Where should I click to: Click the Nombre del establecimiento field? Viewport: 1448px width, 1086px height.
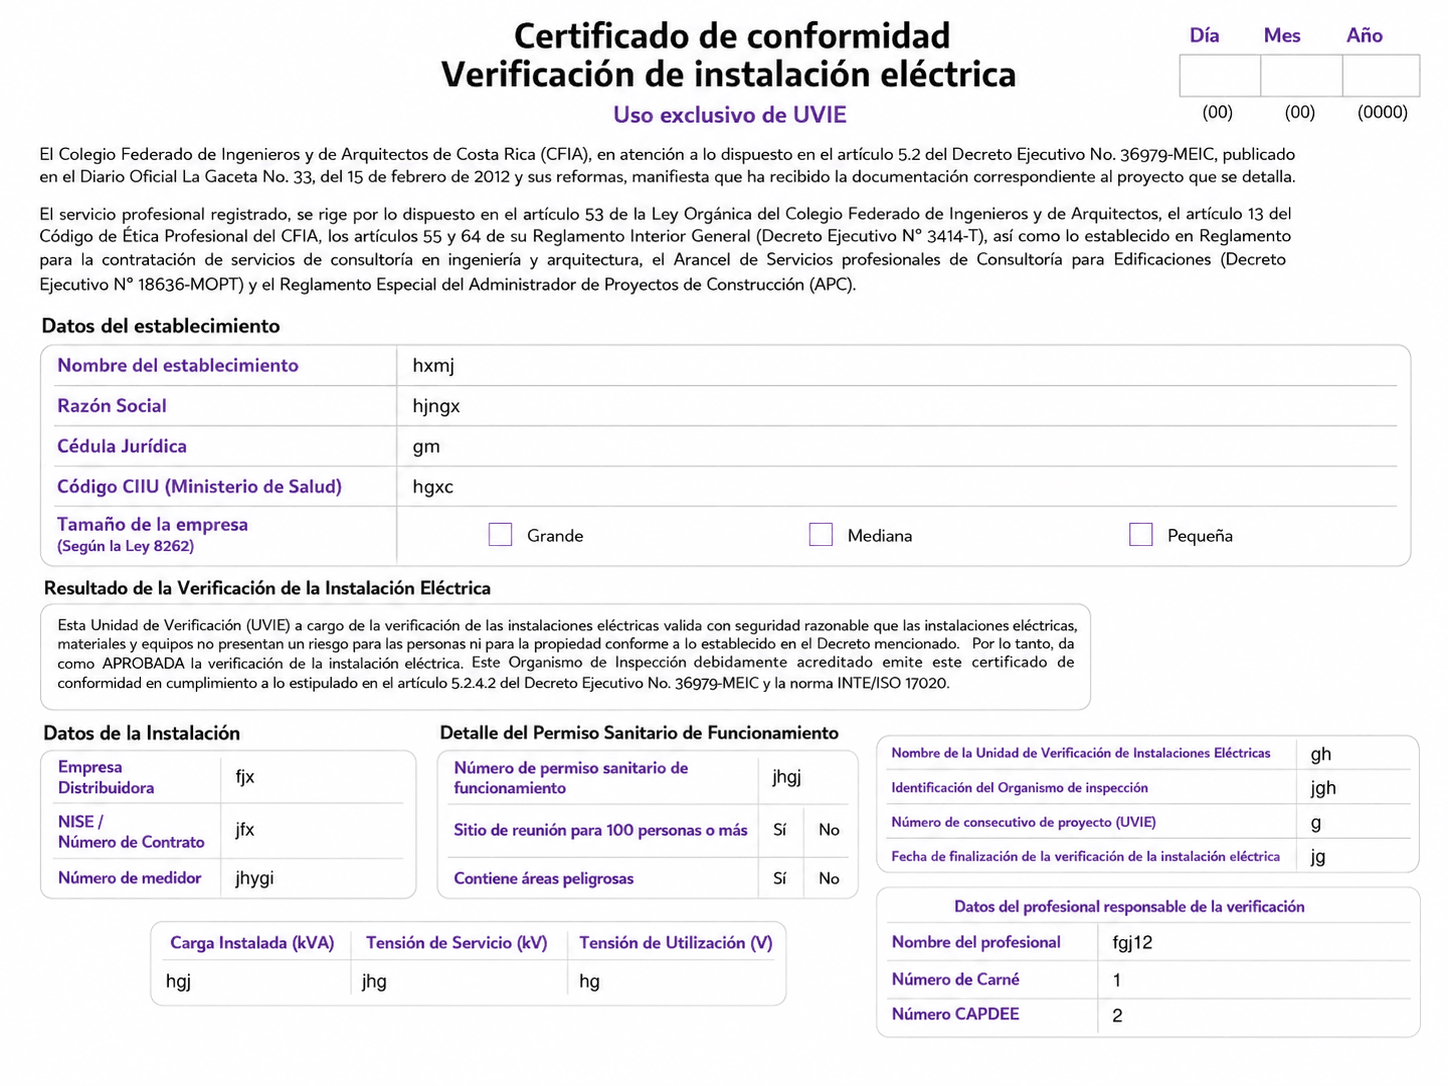(897, 365)
